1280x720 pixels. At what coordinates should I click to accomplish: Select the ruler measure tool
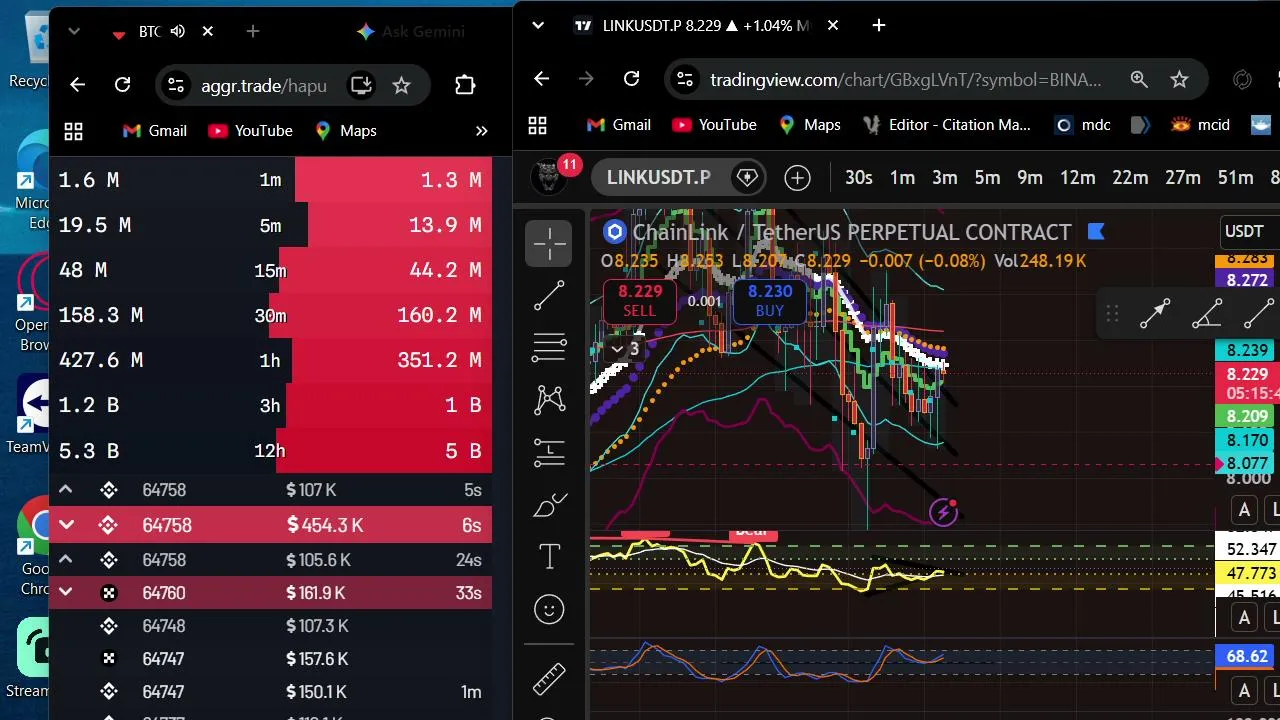(549, 679)
